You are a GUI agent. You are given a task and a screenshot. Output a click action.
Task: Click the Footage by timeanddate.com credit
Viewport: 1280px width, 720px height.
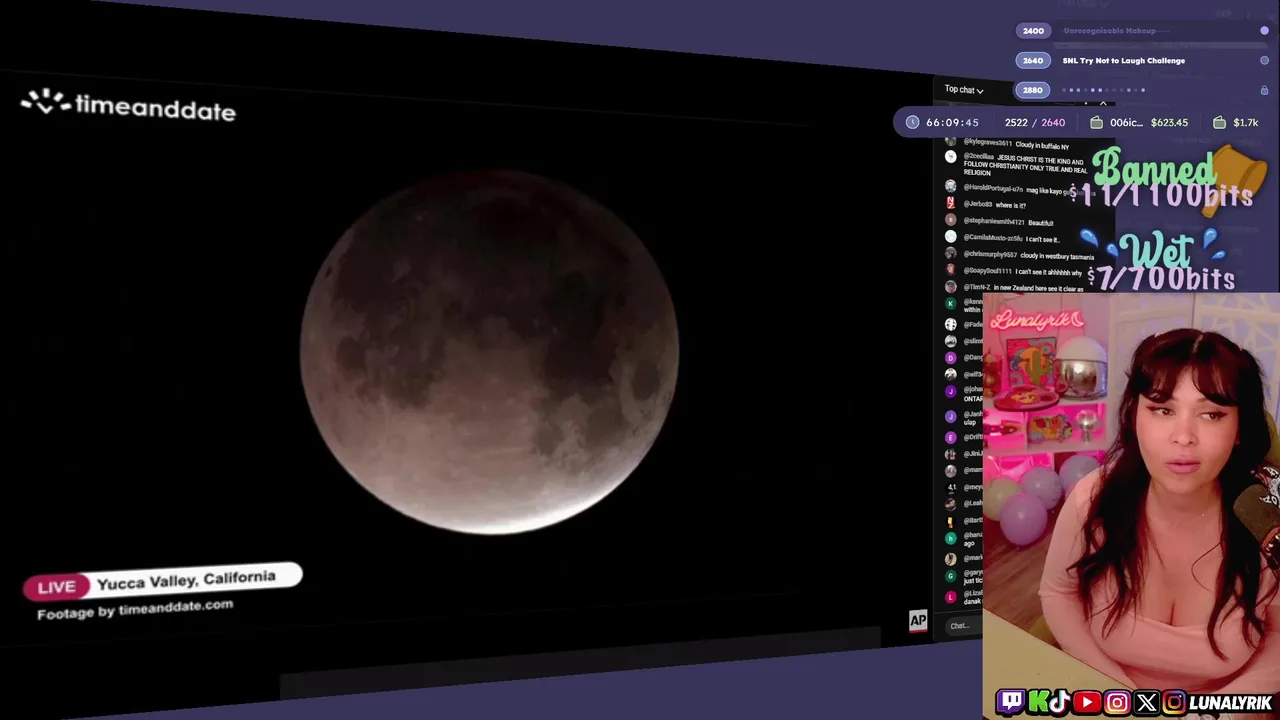pyautogui.click(x=135, y=609)
